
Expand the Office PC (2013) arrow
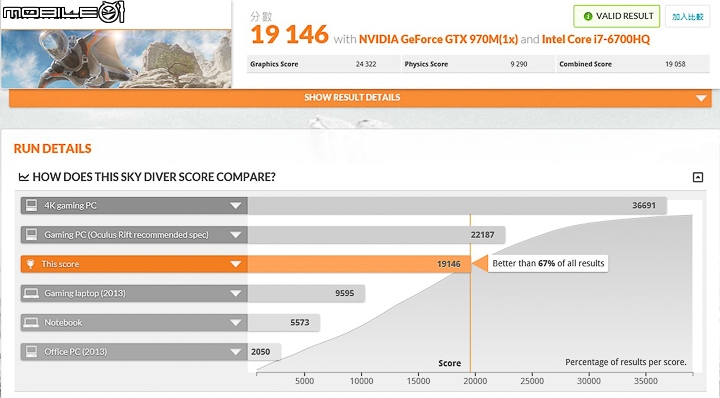[236, 352]
